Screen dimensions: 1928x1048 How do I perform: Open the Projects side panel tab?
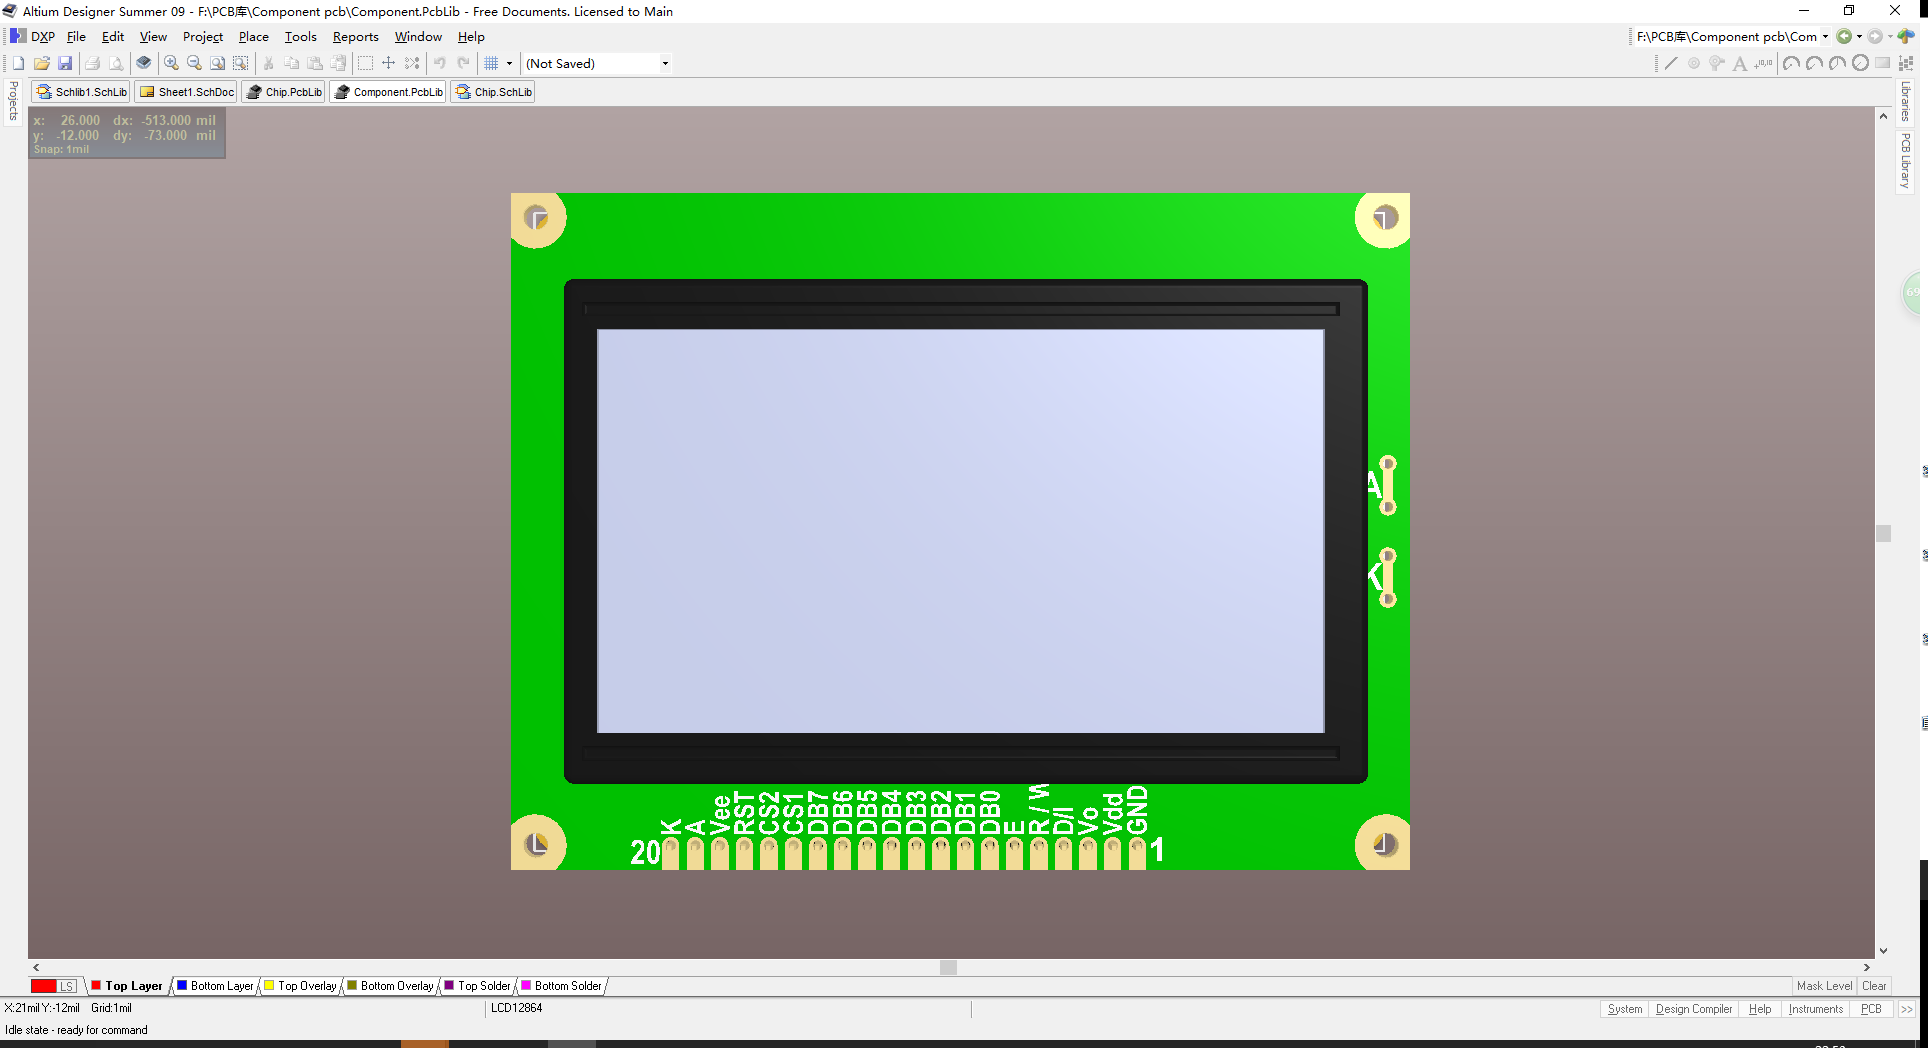[13, 101]
